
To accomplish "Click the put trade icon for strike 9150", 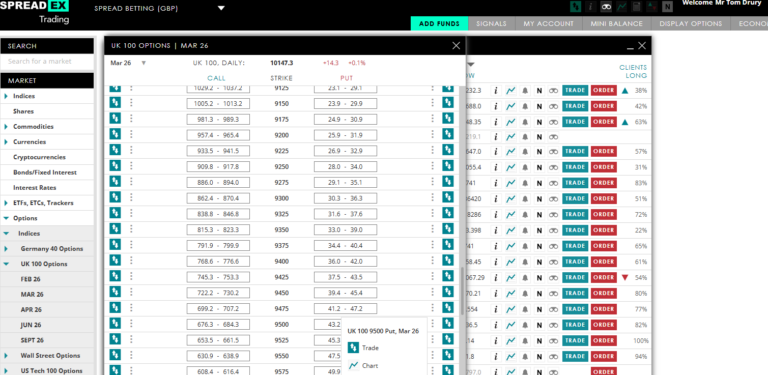I will click(448, 102).
